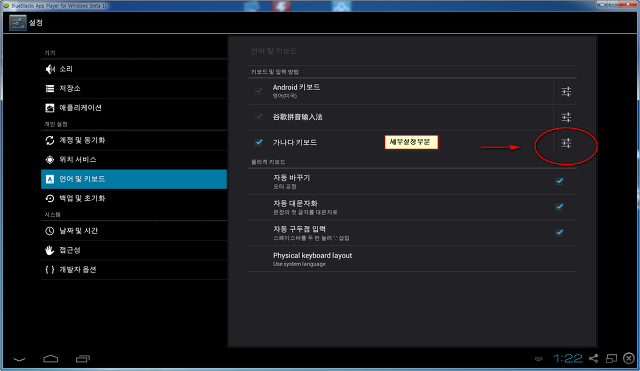Click the 언어 및 키보드 panel heading
This screenshot has height=371, width=640.
tap(273, 51)
